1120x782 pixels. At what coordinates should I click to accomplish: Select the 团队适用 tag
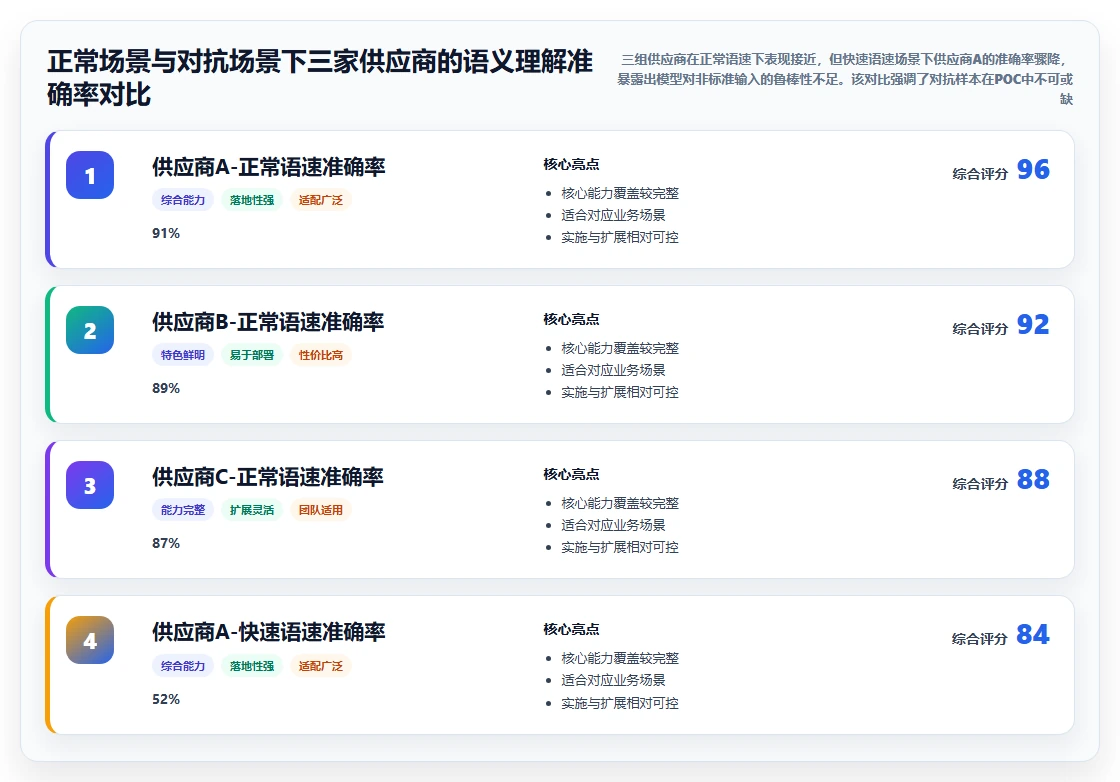321,510
